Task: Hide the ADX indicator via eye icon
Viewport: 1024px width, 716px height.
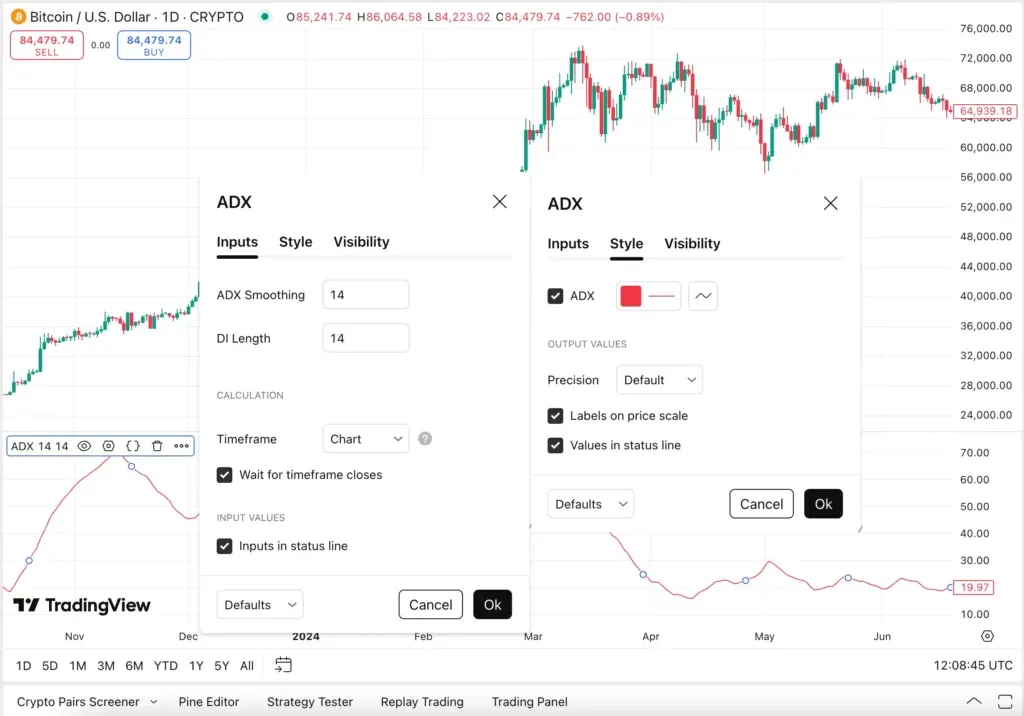Action: 84,446
